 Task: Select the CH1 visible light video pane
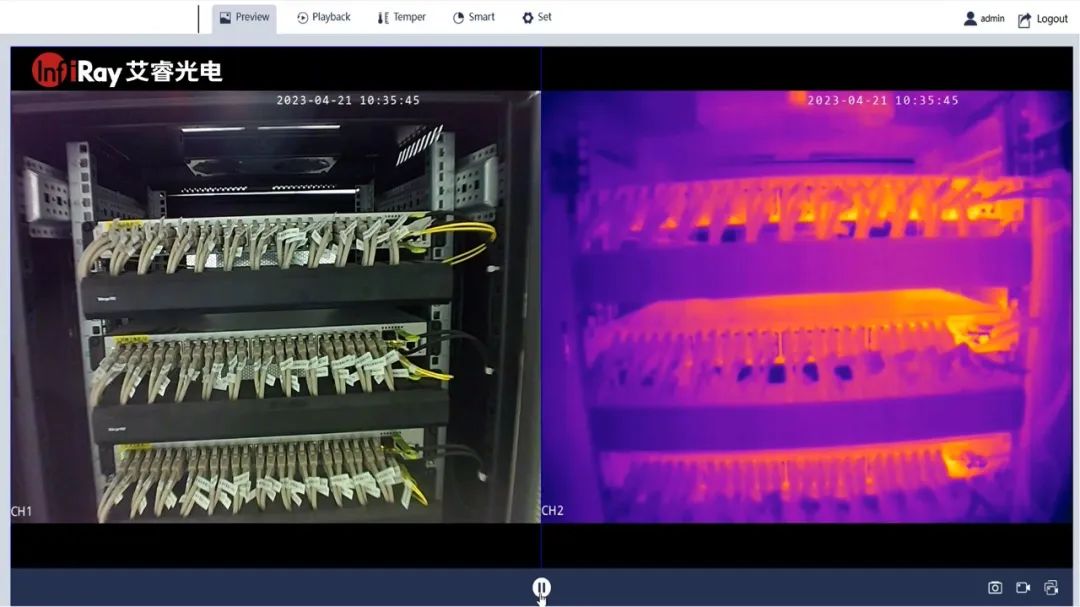[276, 307]
